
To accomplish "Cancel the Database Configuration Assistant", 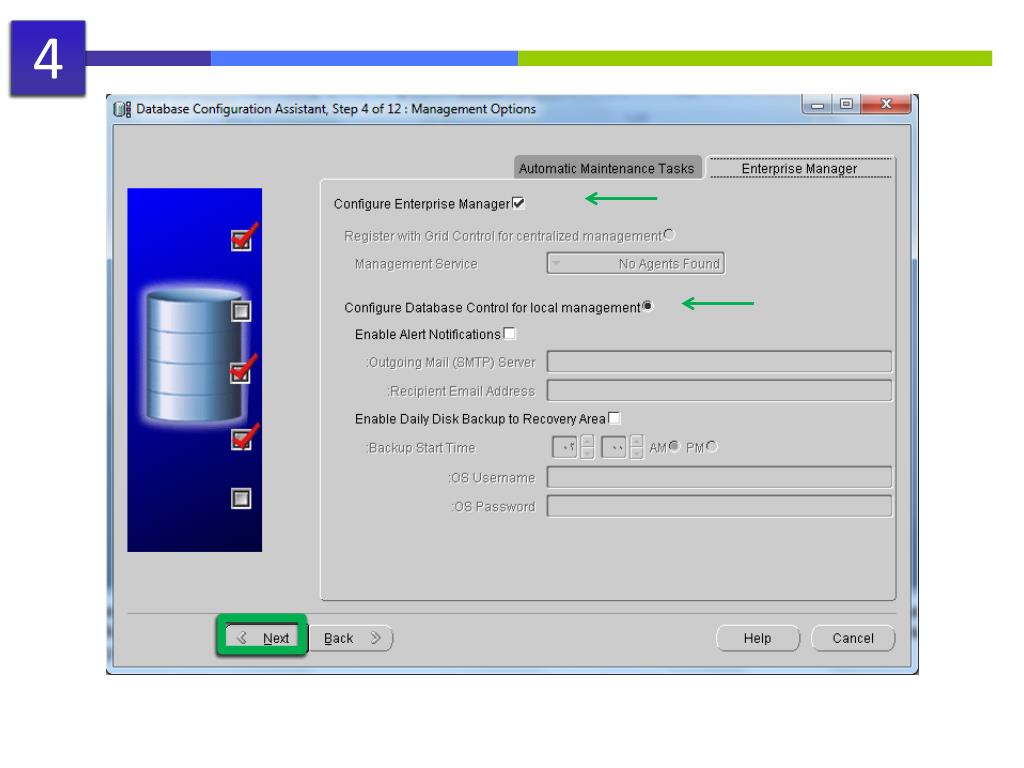I will pyautogui.click(x=853, y=638).
